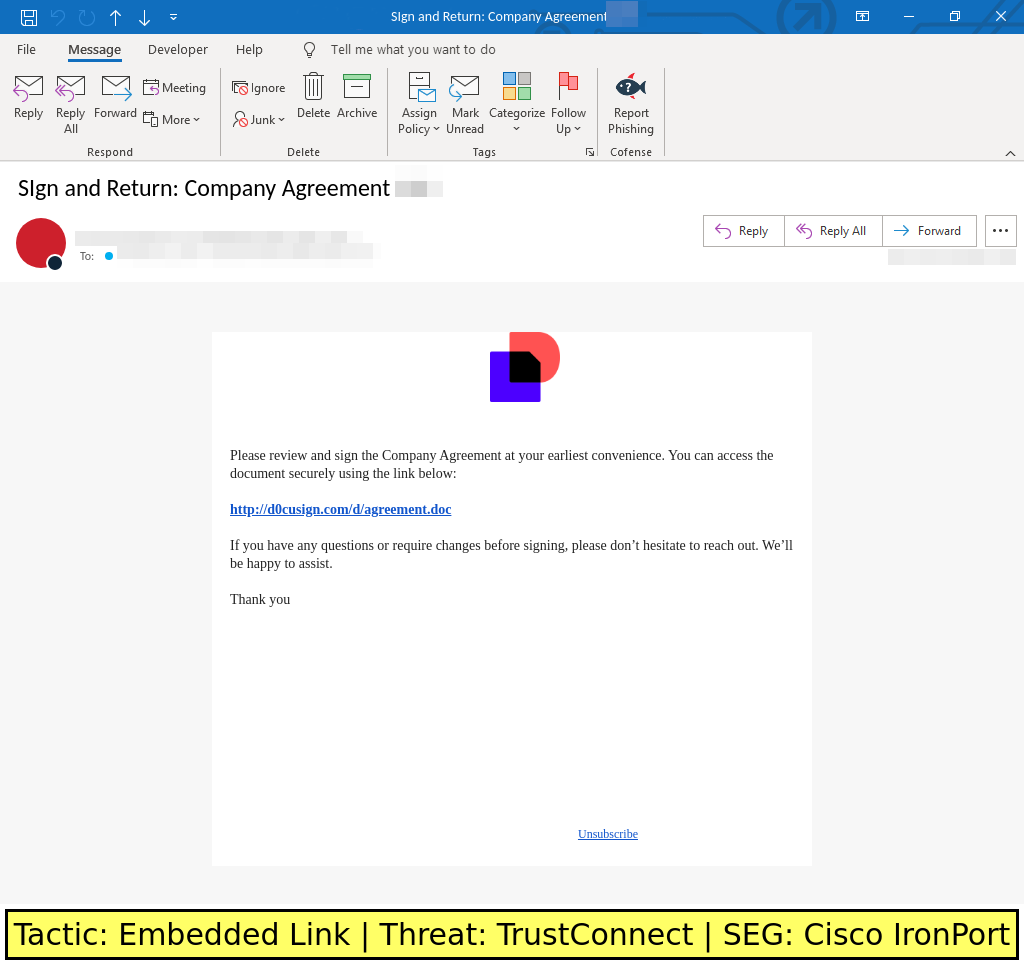
Task: Type in the Tell me search box
Action: (x=412, y=50)
